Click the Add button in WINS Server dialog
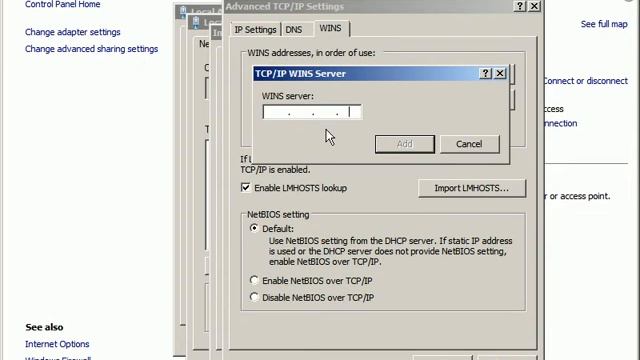640x360 pixels. tap(404, 144)
